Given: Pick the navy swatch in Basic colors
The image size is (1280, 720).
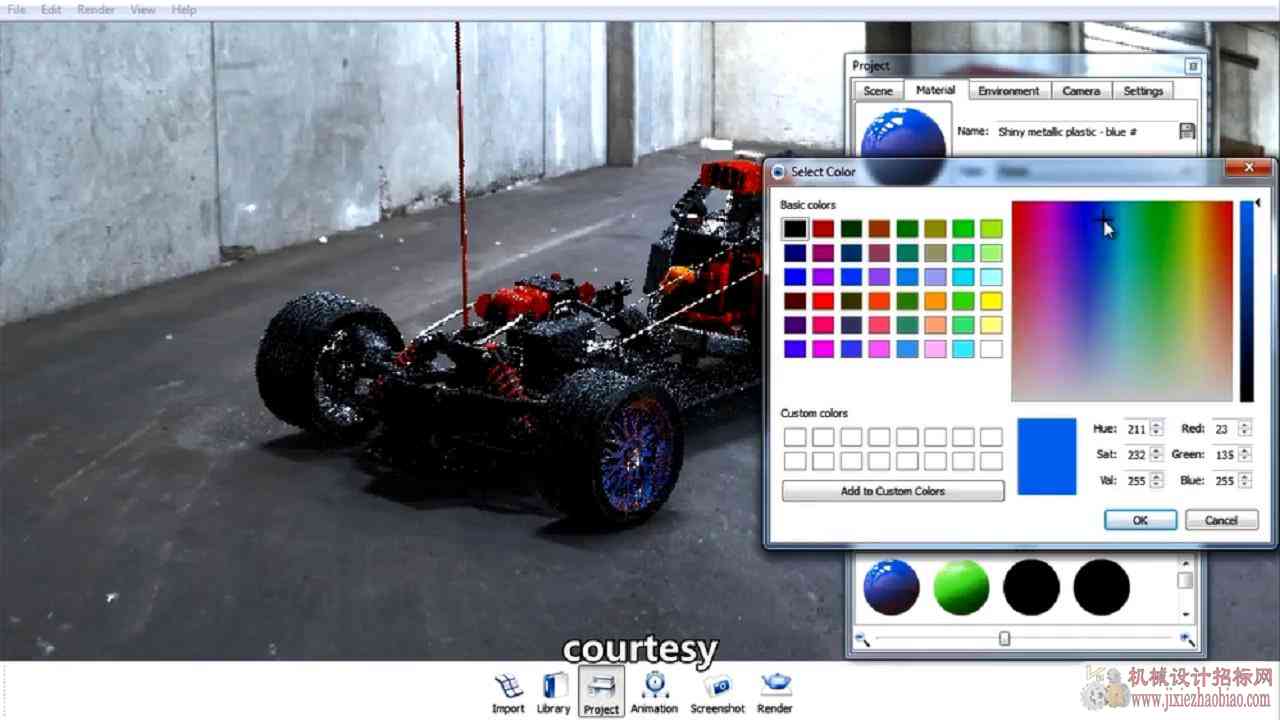Looking at the screenshot, I should 795,253.
